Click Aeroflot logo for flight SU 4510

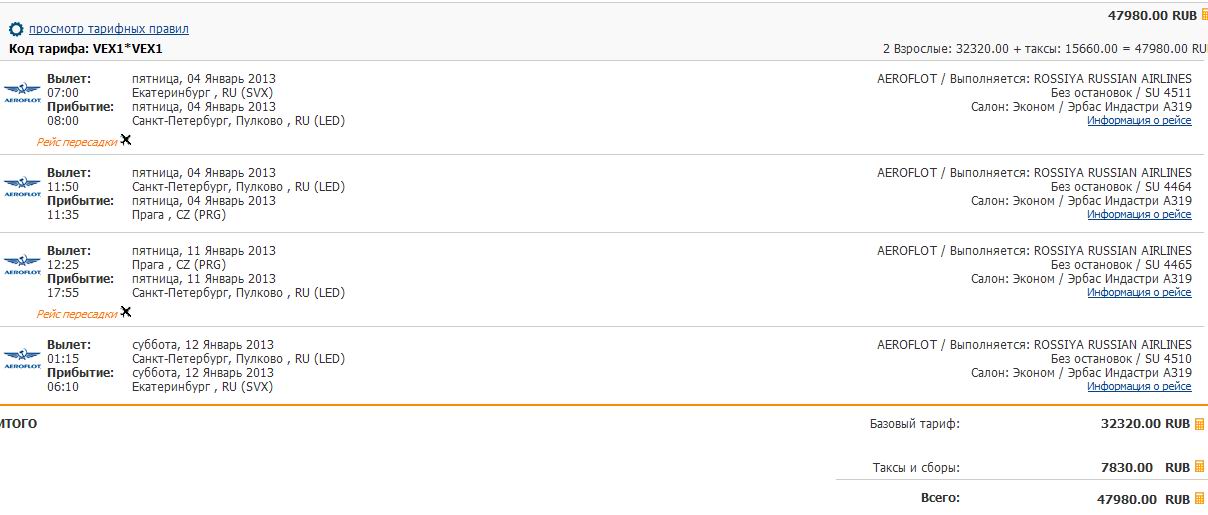22,358
